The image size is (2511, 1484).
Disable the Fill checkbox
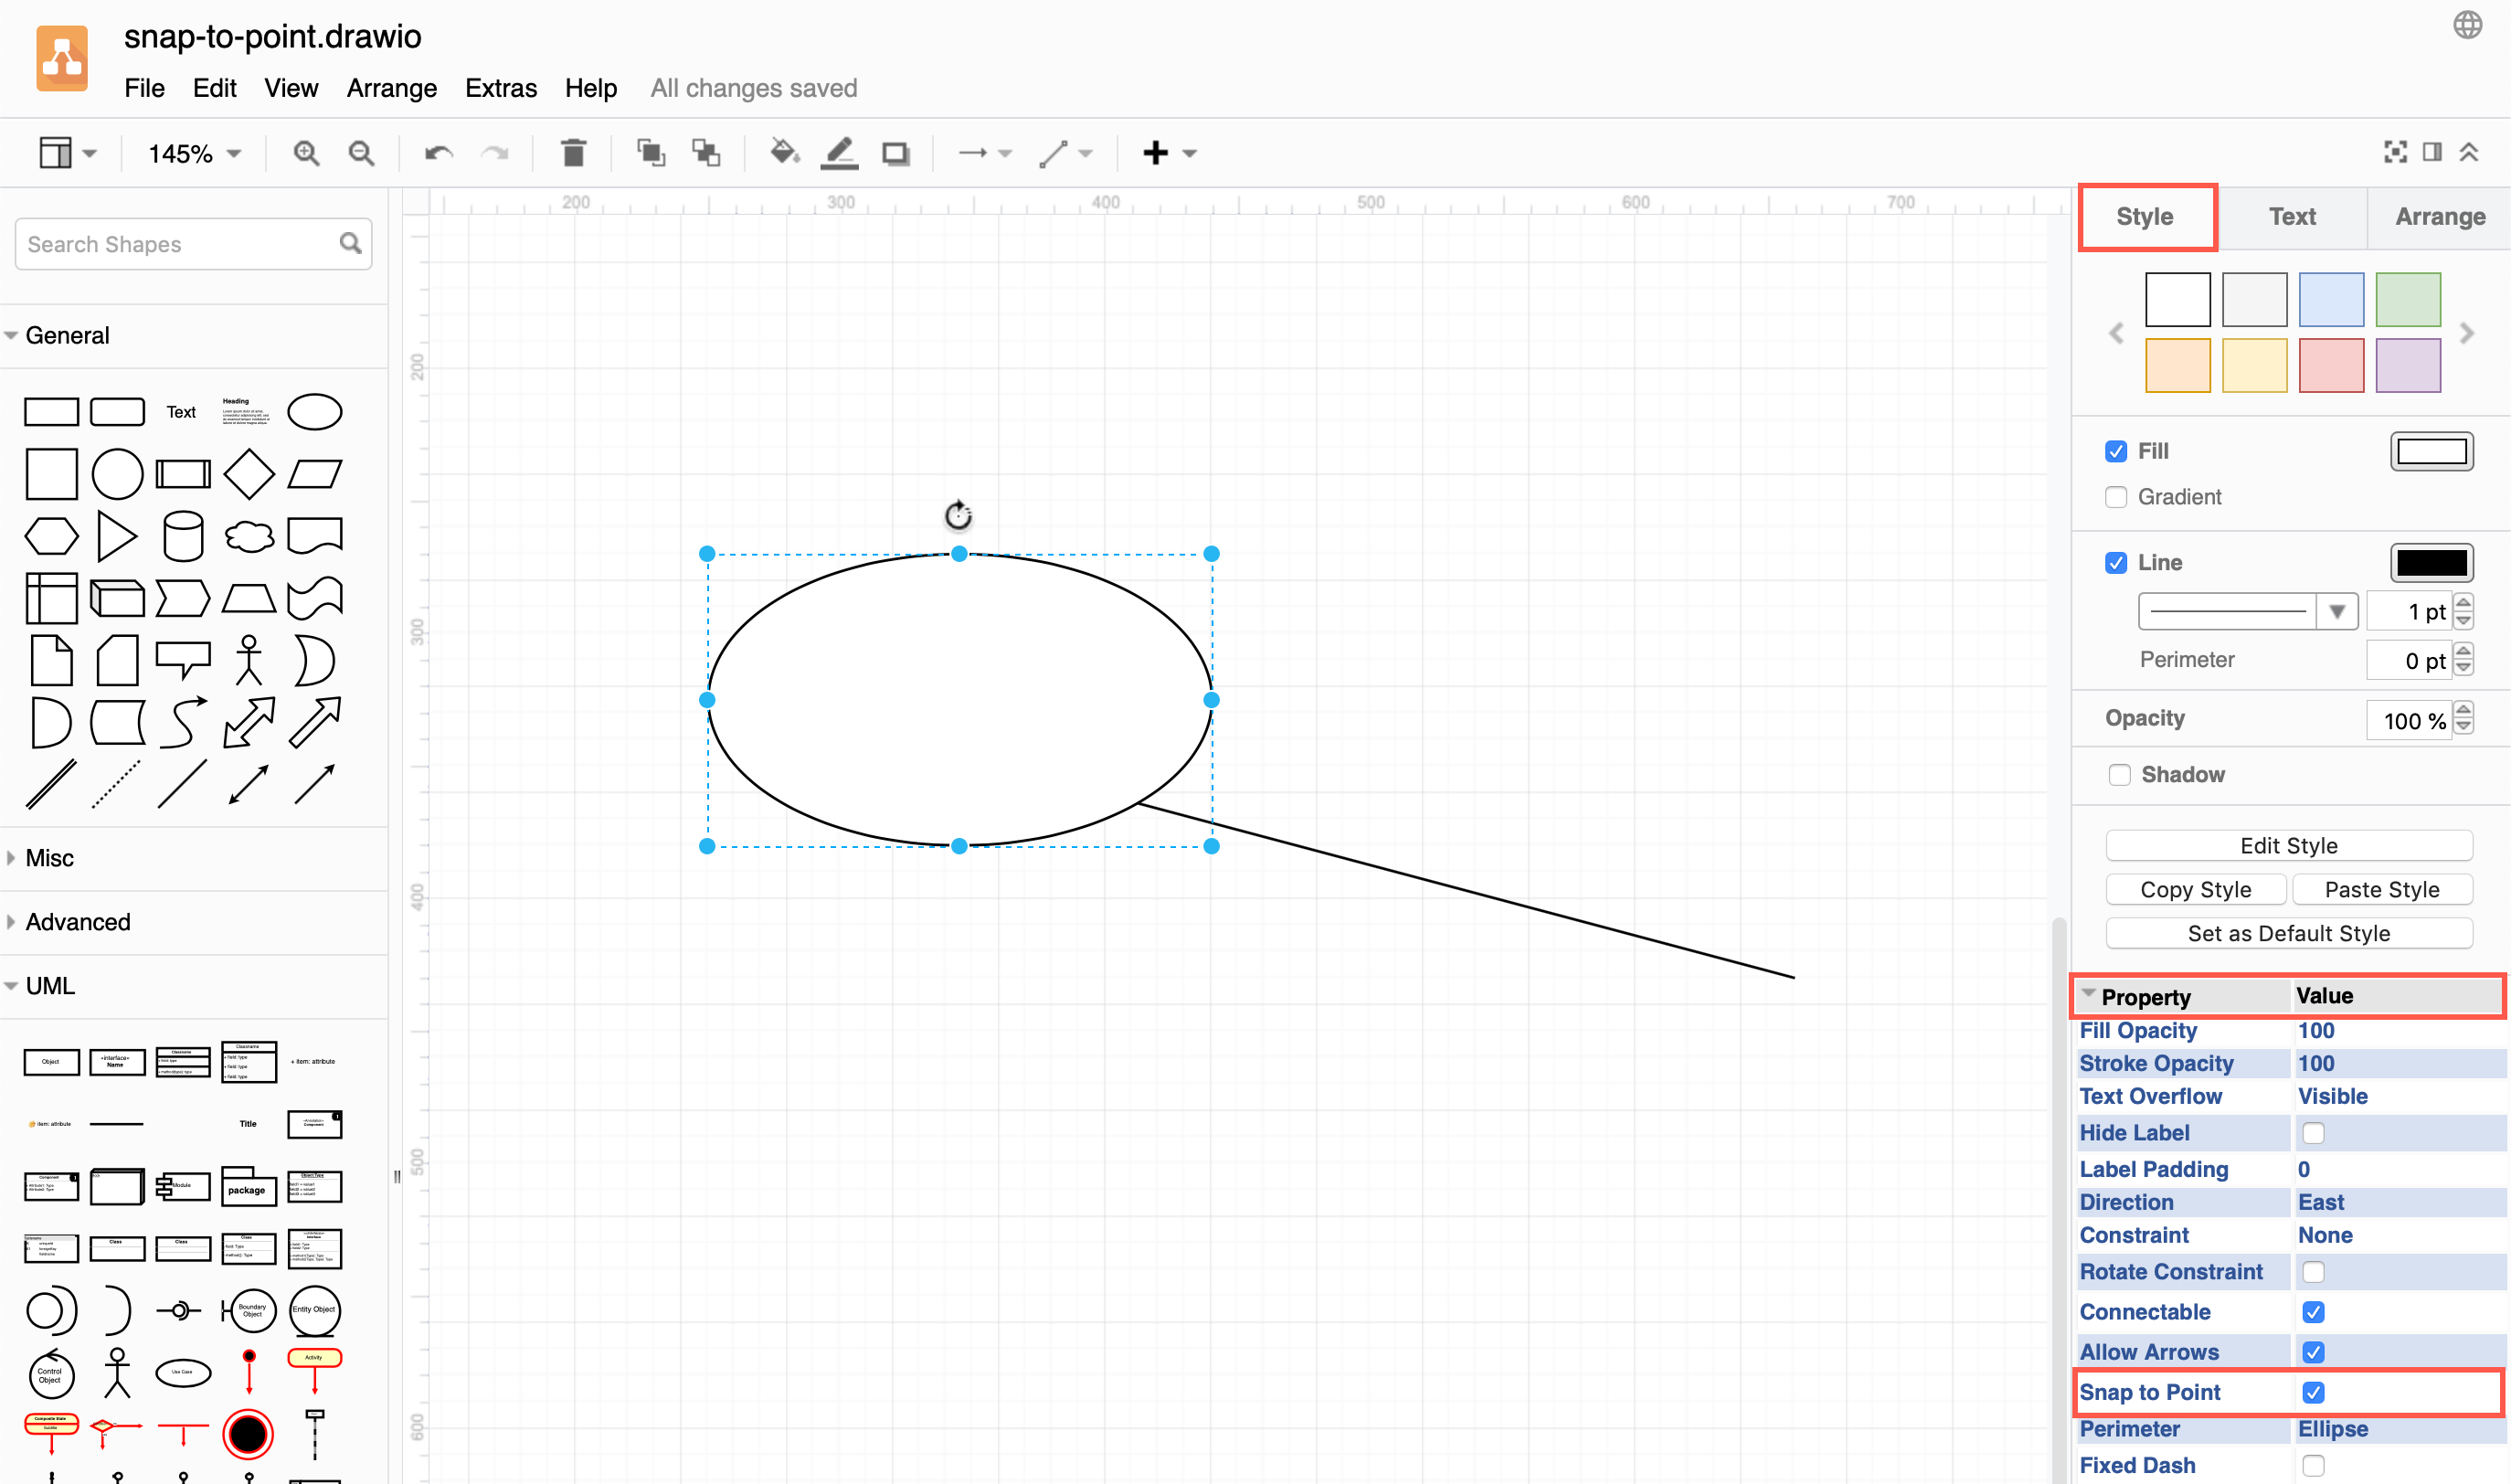pyautogui.click(x=2116, y=451)
